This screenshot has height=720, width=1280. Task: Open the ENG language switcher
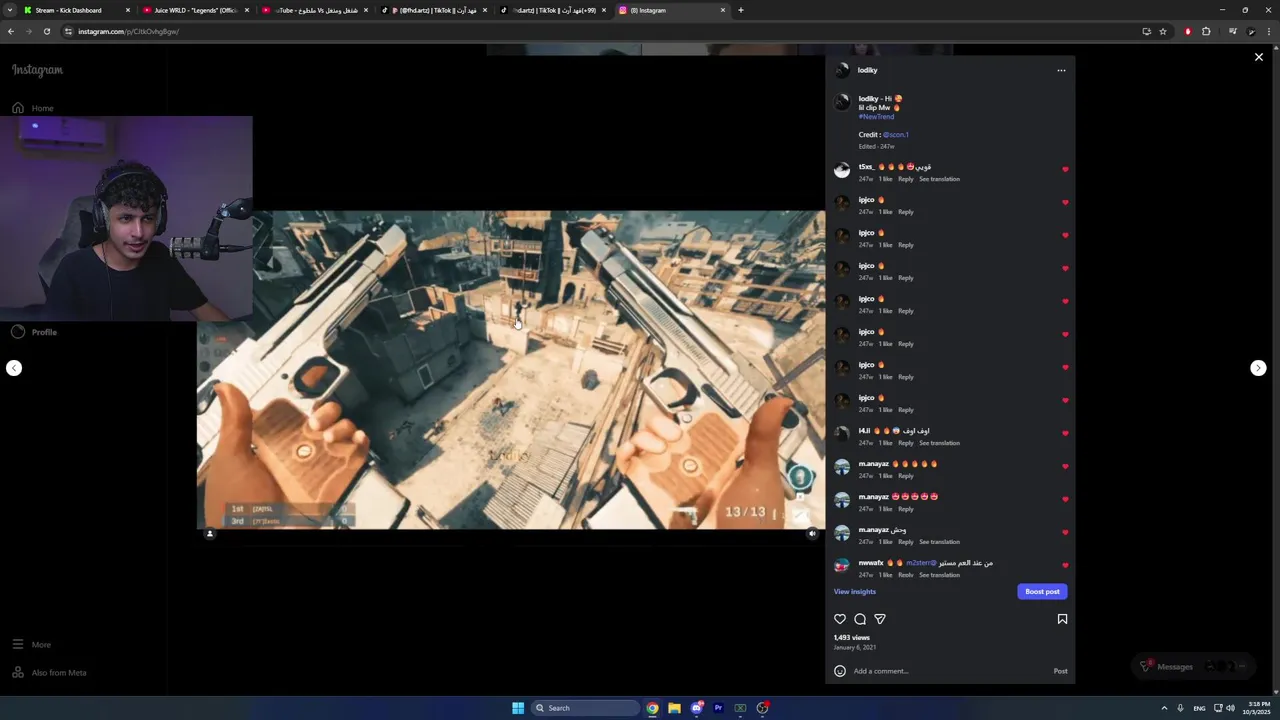coord(1199,708)
